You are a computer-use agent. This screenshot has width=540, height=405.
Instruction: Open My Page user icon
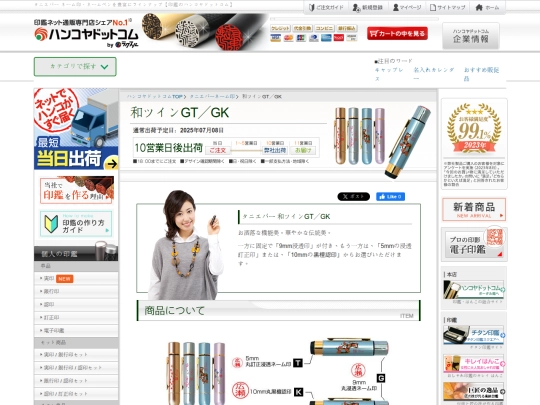[x=396, y=7]
